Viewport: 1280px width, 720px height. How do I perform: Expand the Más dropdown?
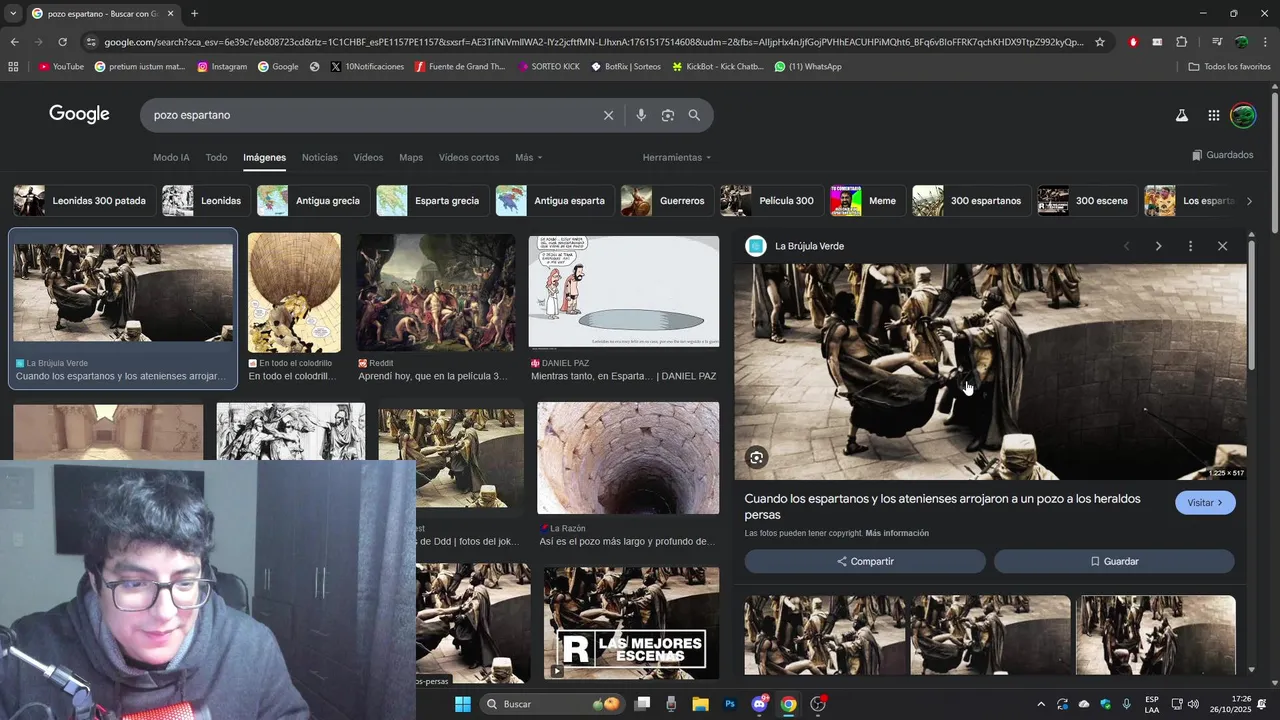[528, 157]
